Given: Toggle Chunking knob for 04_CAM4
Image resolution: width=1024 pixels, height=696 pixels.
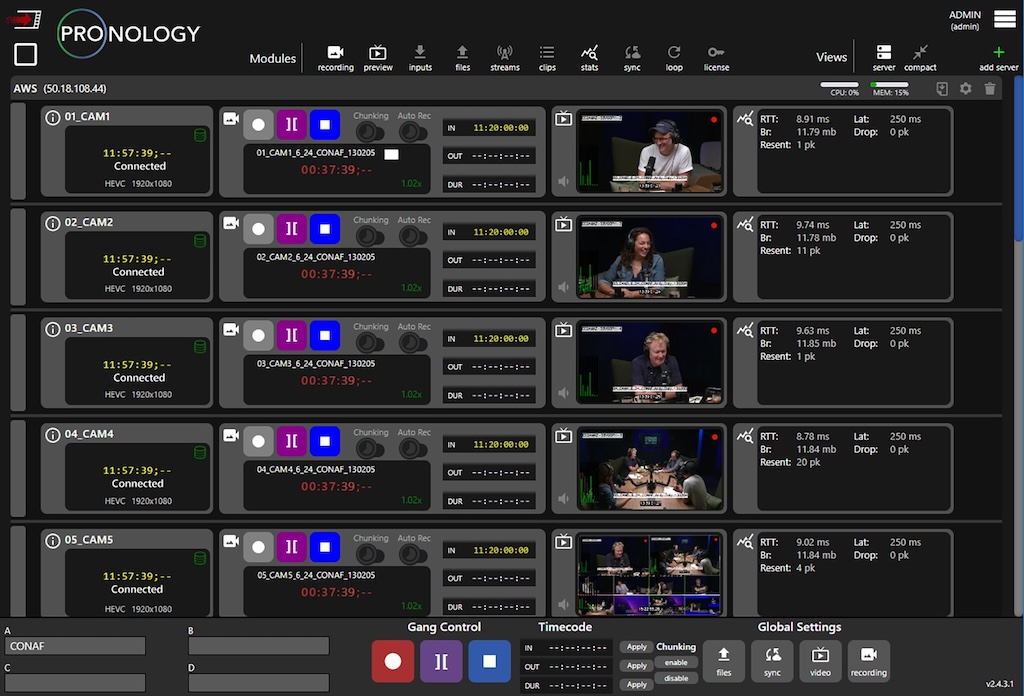Looking at the screenshot, I should coord(370,449).
